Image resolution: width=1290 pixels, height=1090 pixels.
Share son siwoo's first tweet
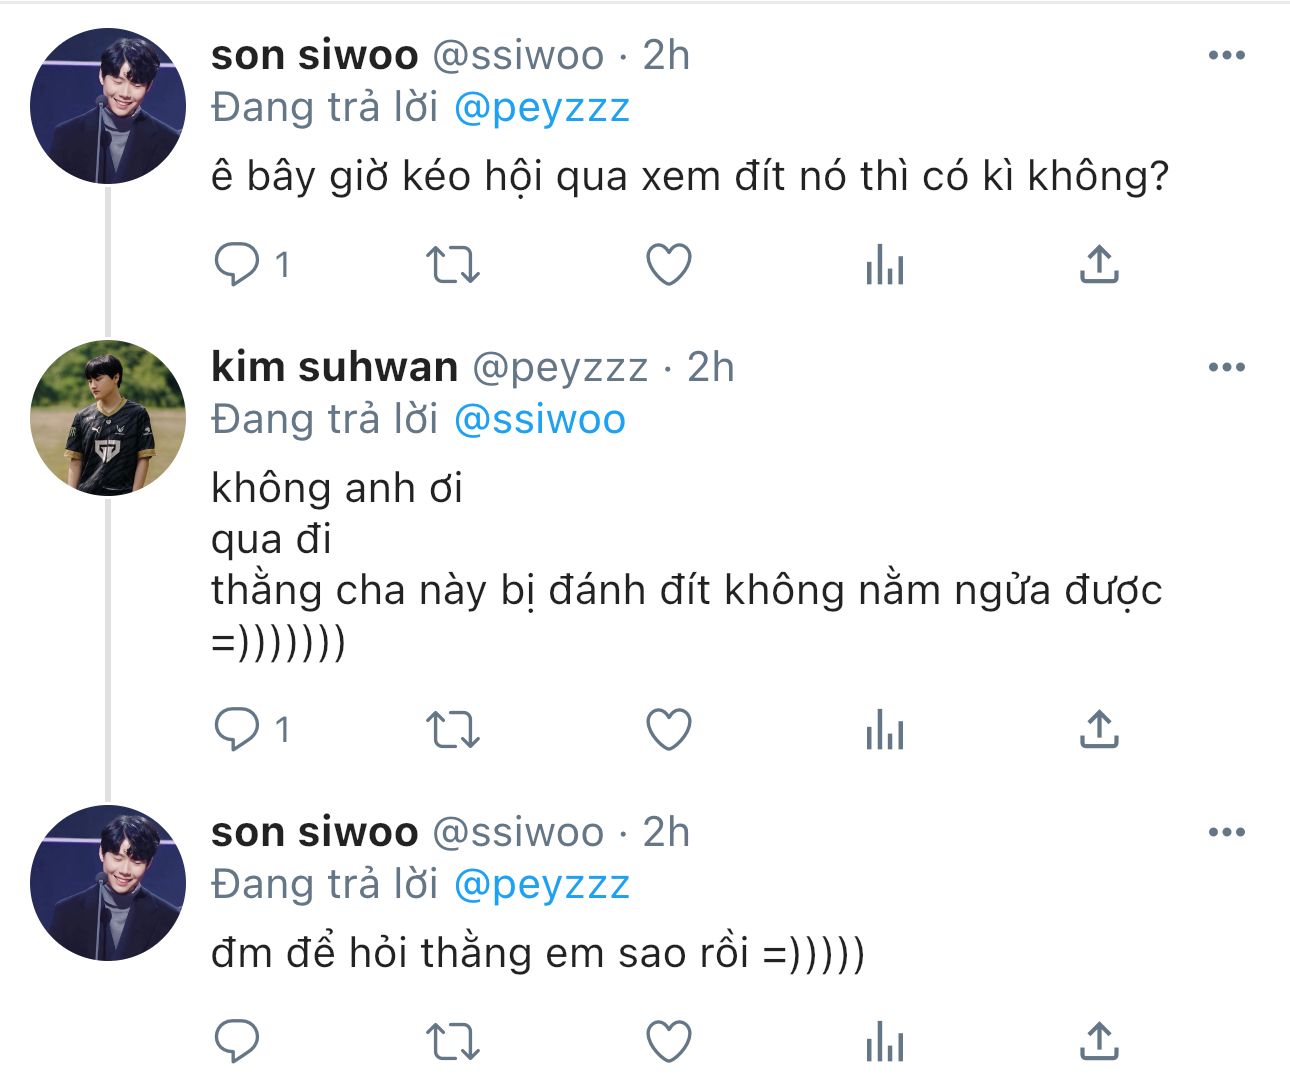point(1099,265)
